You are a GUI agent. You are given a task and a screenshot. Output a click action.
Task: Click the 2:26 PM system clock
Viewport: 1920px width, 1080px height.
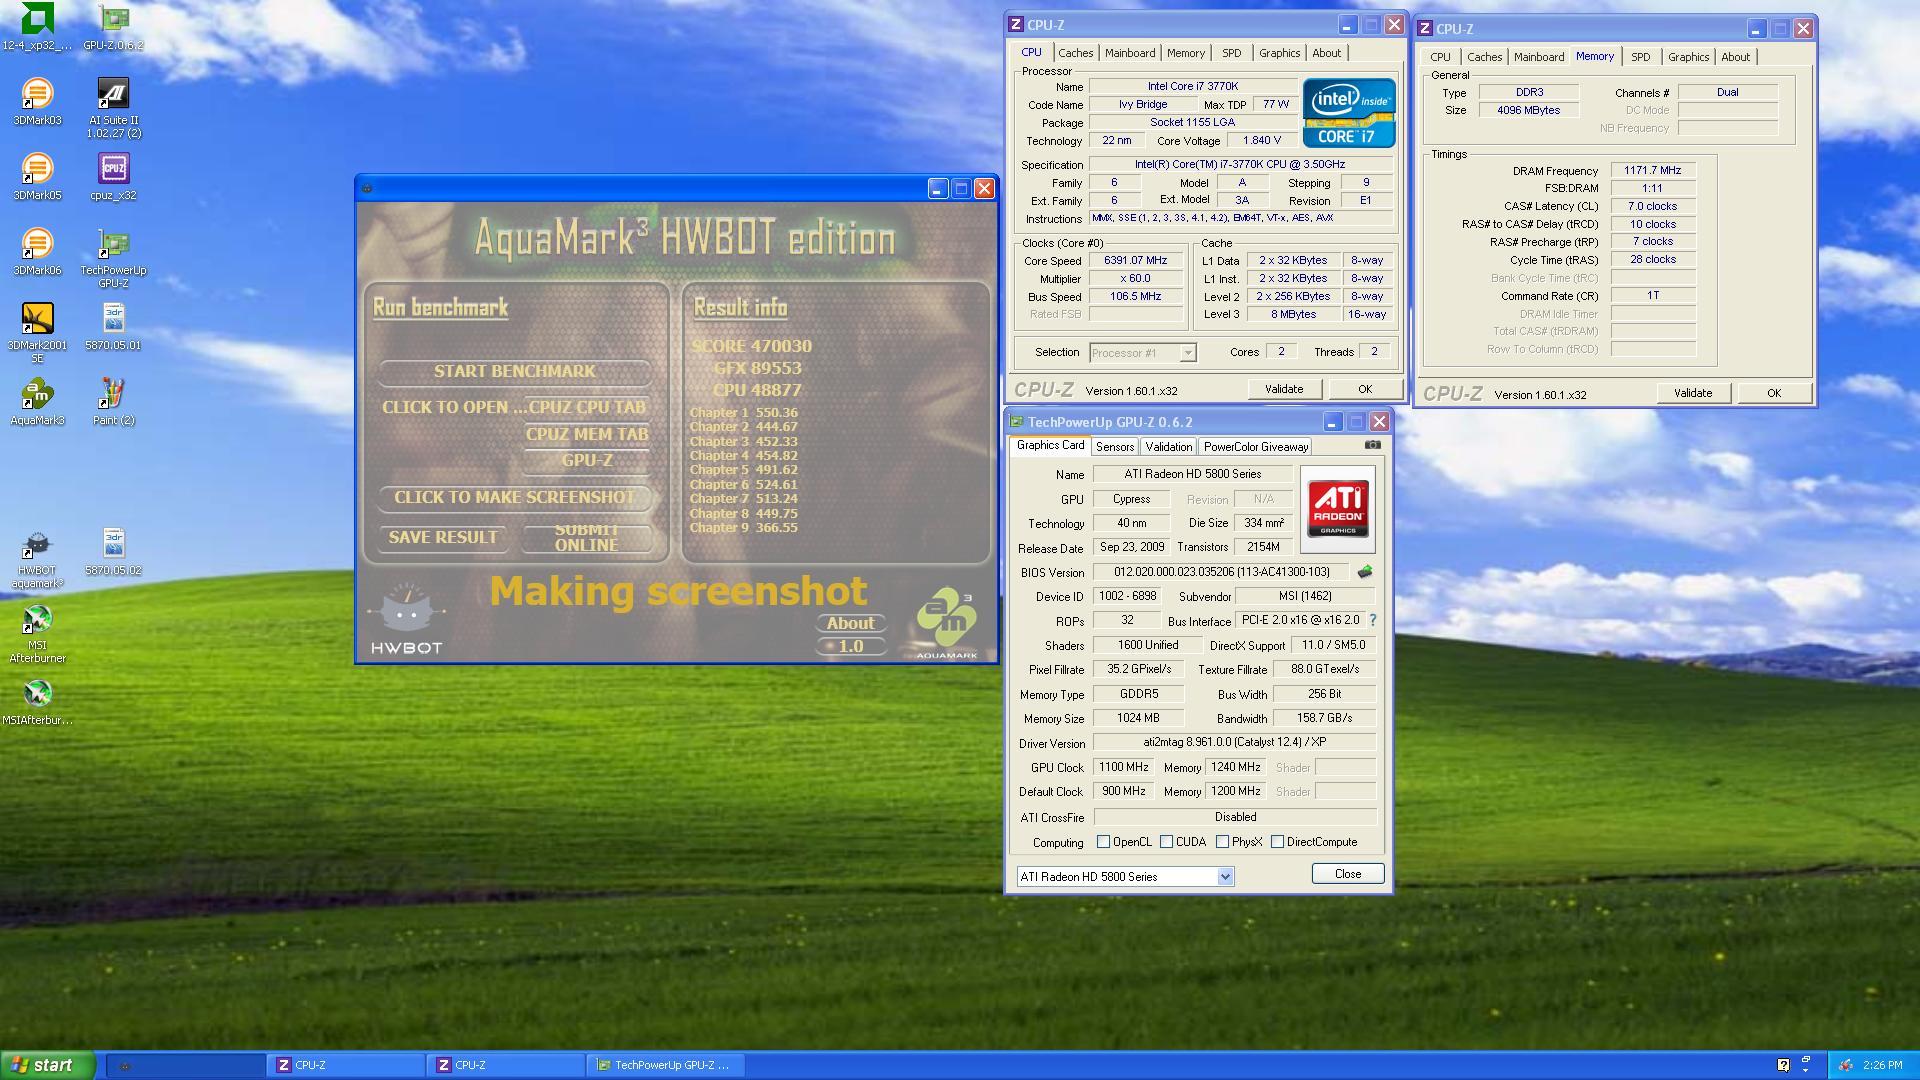pyautogui.click(x=1881, y=1065)
